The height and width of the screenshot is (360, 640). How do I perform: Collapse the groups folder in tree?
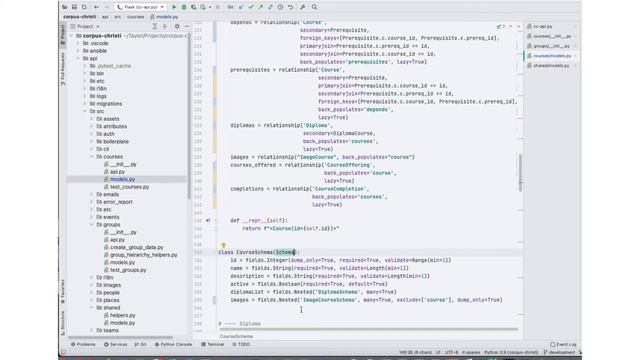tap(92, 224)
